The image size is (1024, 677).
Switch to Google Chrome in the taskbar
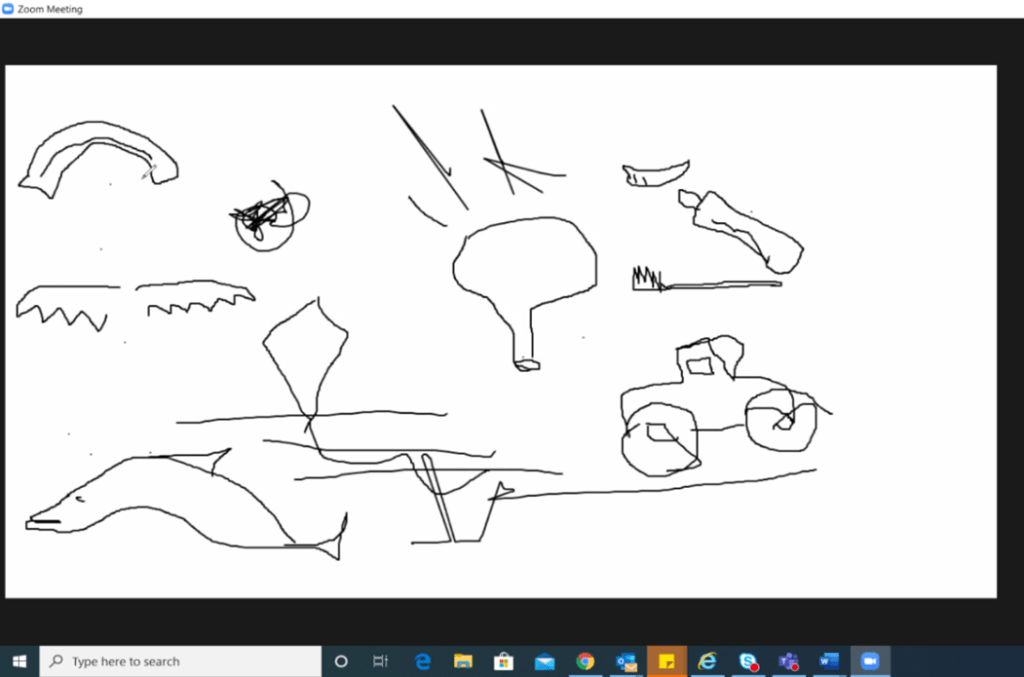pos(585,661)
